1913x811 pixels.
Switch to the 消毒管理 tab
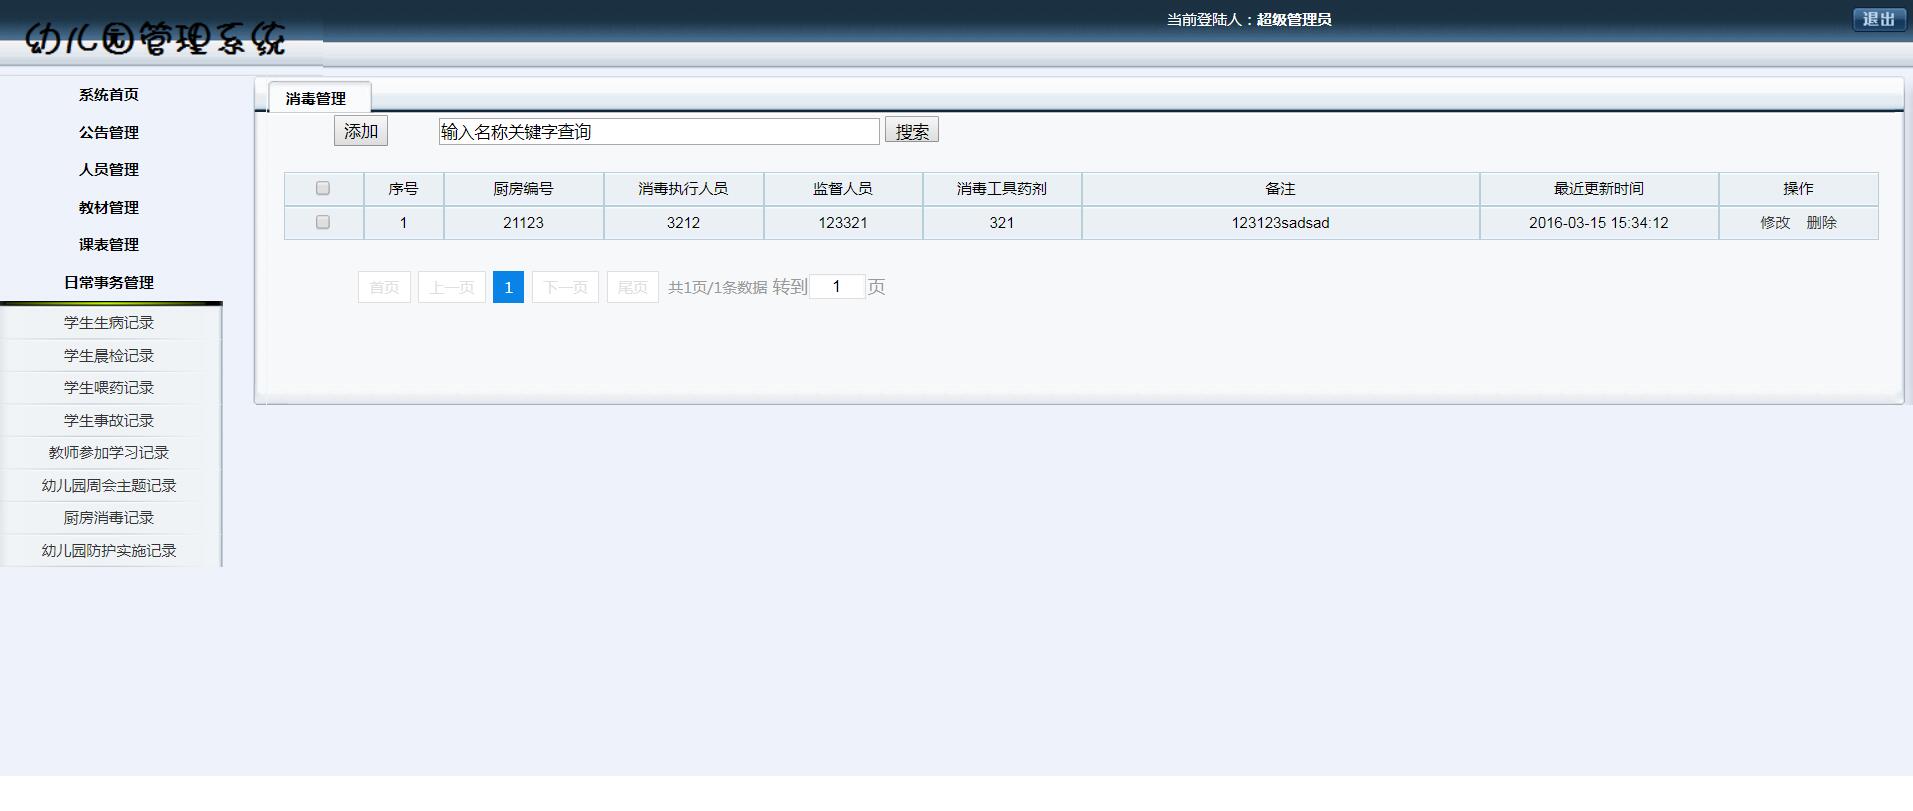pyautogui.click(x=316, y=98)
